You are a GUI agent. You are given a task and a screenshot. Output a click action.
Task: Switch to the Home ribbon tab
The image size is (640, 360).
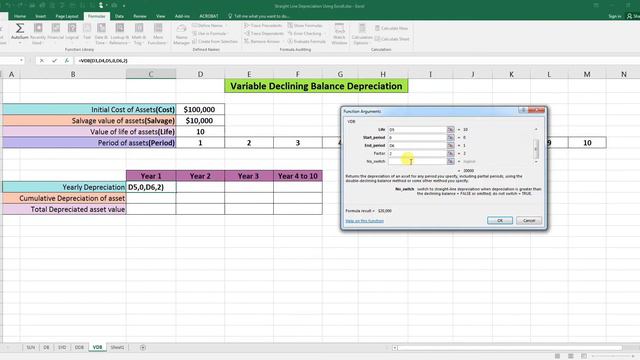20,16
